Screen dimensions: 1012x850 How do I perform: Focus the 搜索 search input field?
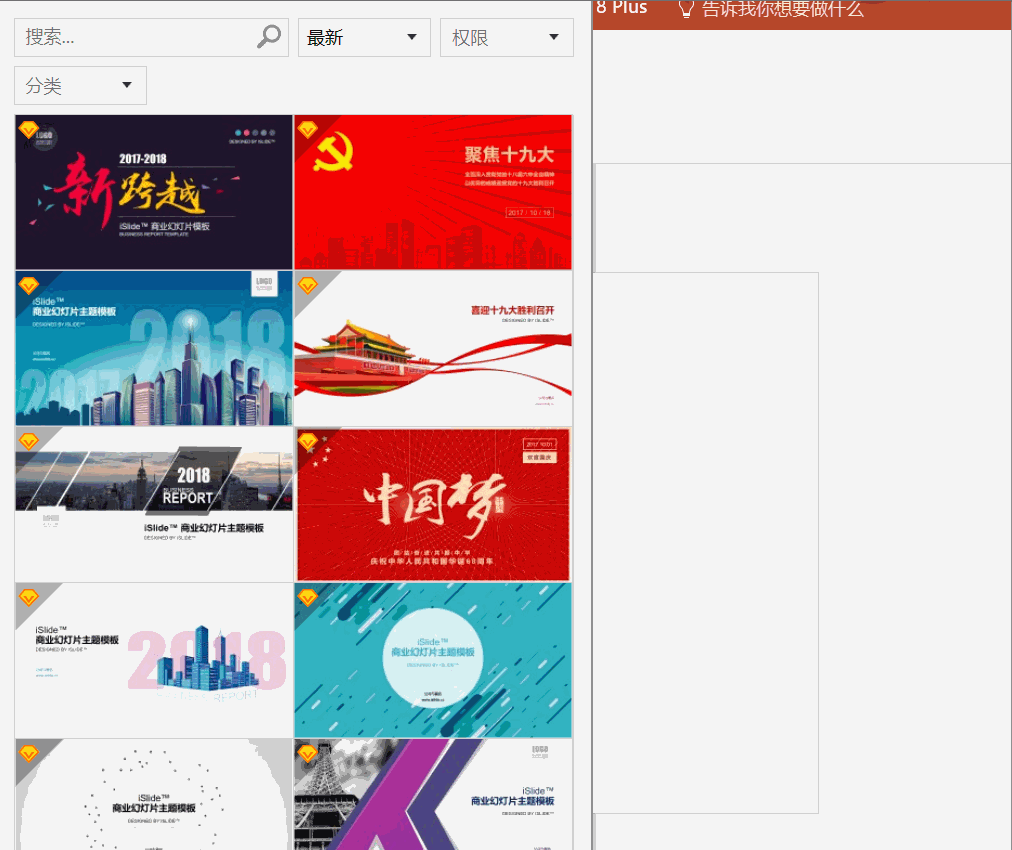(151, 37)
